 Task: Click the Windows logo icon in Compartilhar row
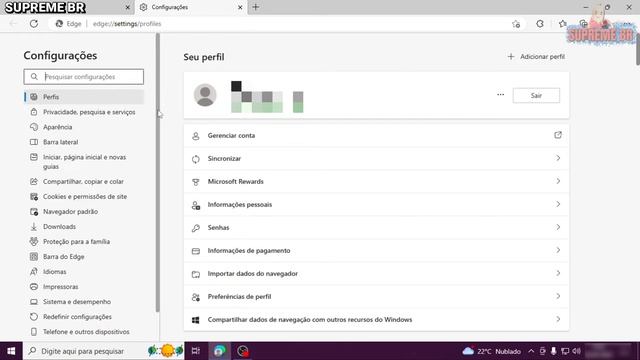click(x=196, y=320)
